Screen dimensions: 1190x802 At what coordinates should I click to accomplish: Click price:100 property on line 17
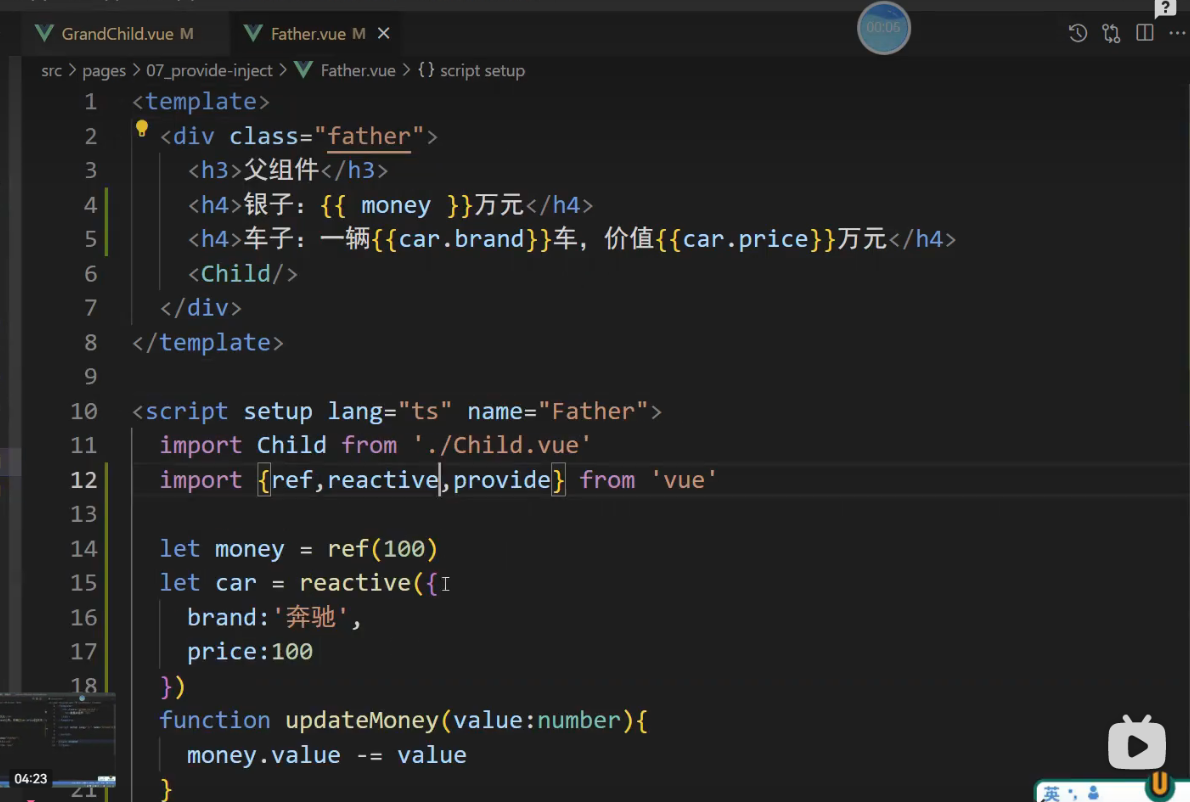click(x=250, y=652)
